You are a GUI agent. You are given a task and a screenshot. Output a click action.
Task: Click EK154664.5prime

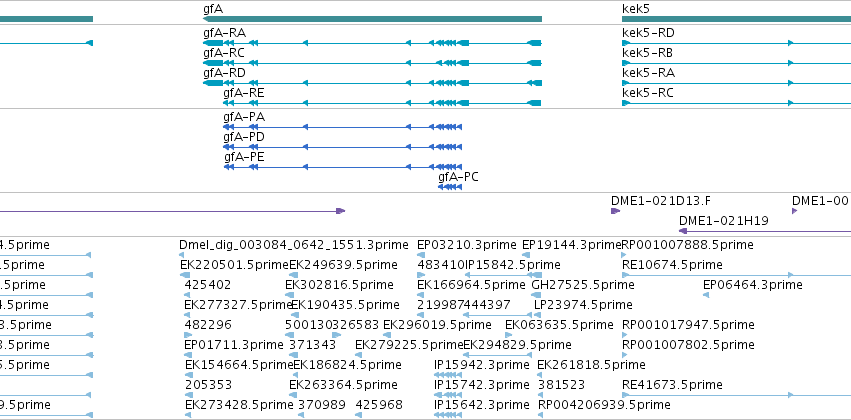pos(239,365)
